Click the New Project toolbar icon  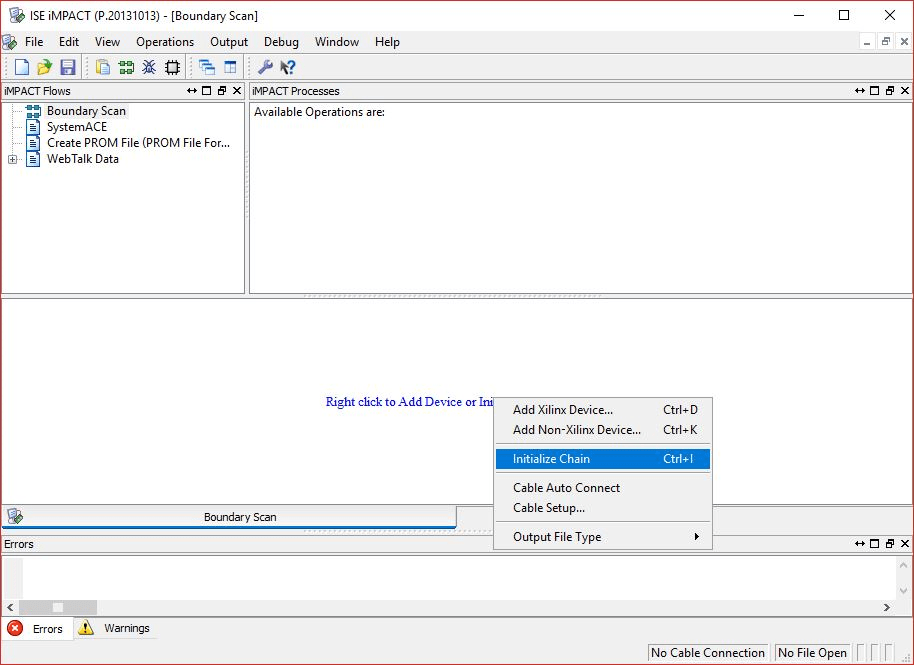click(22, 67)
